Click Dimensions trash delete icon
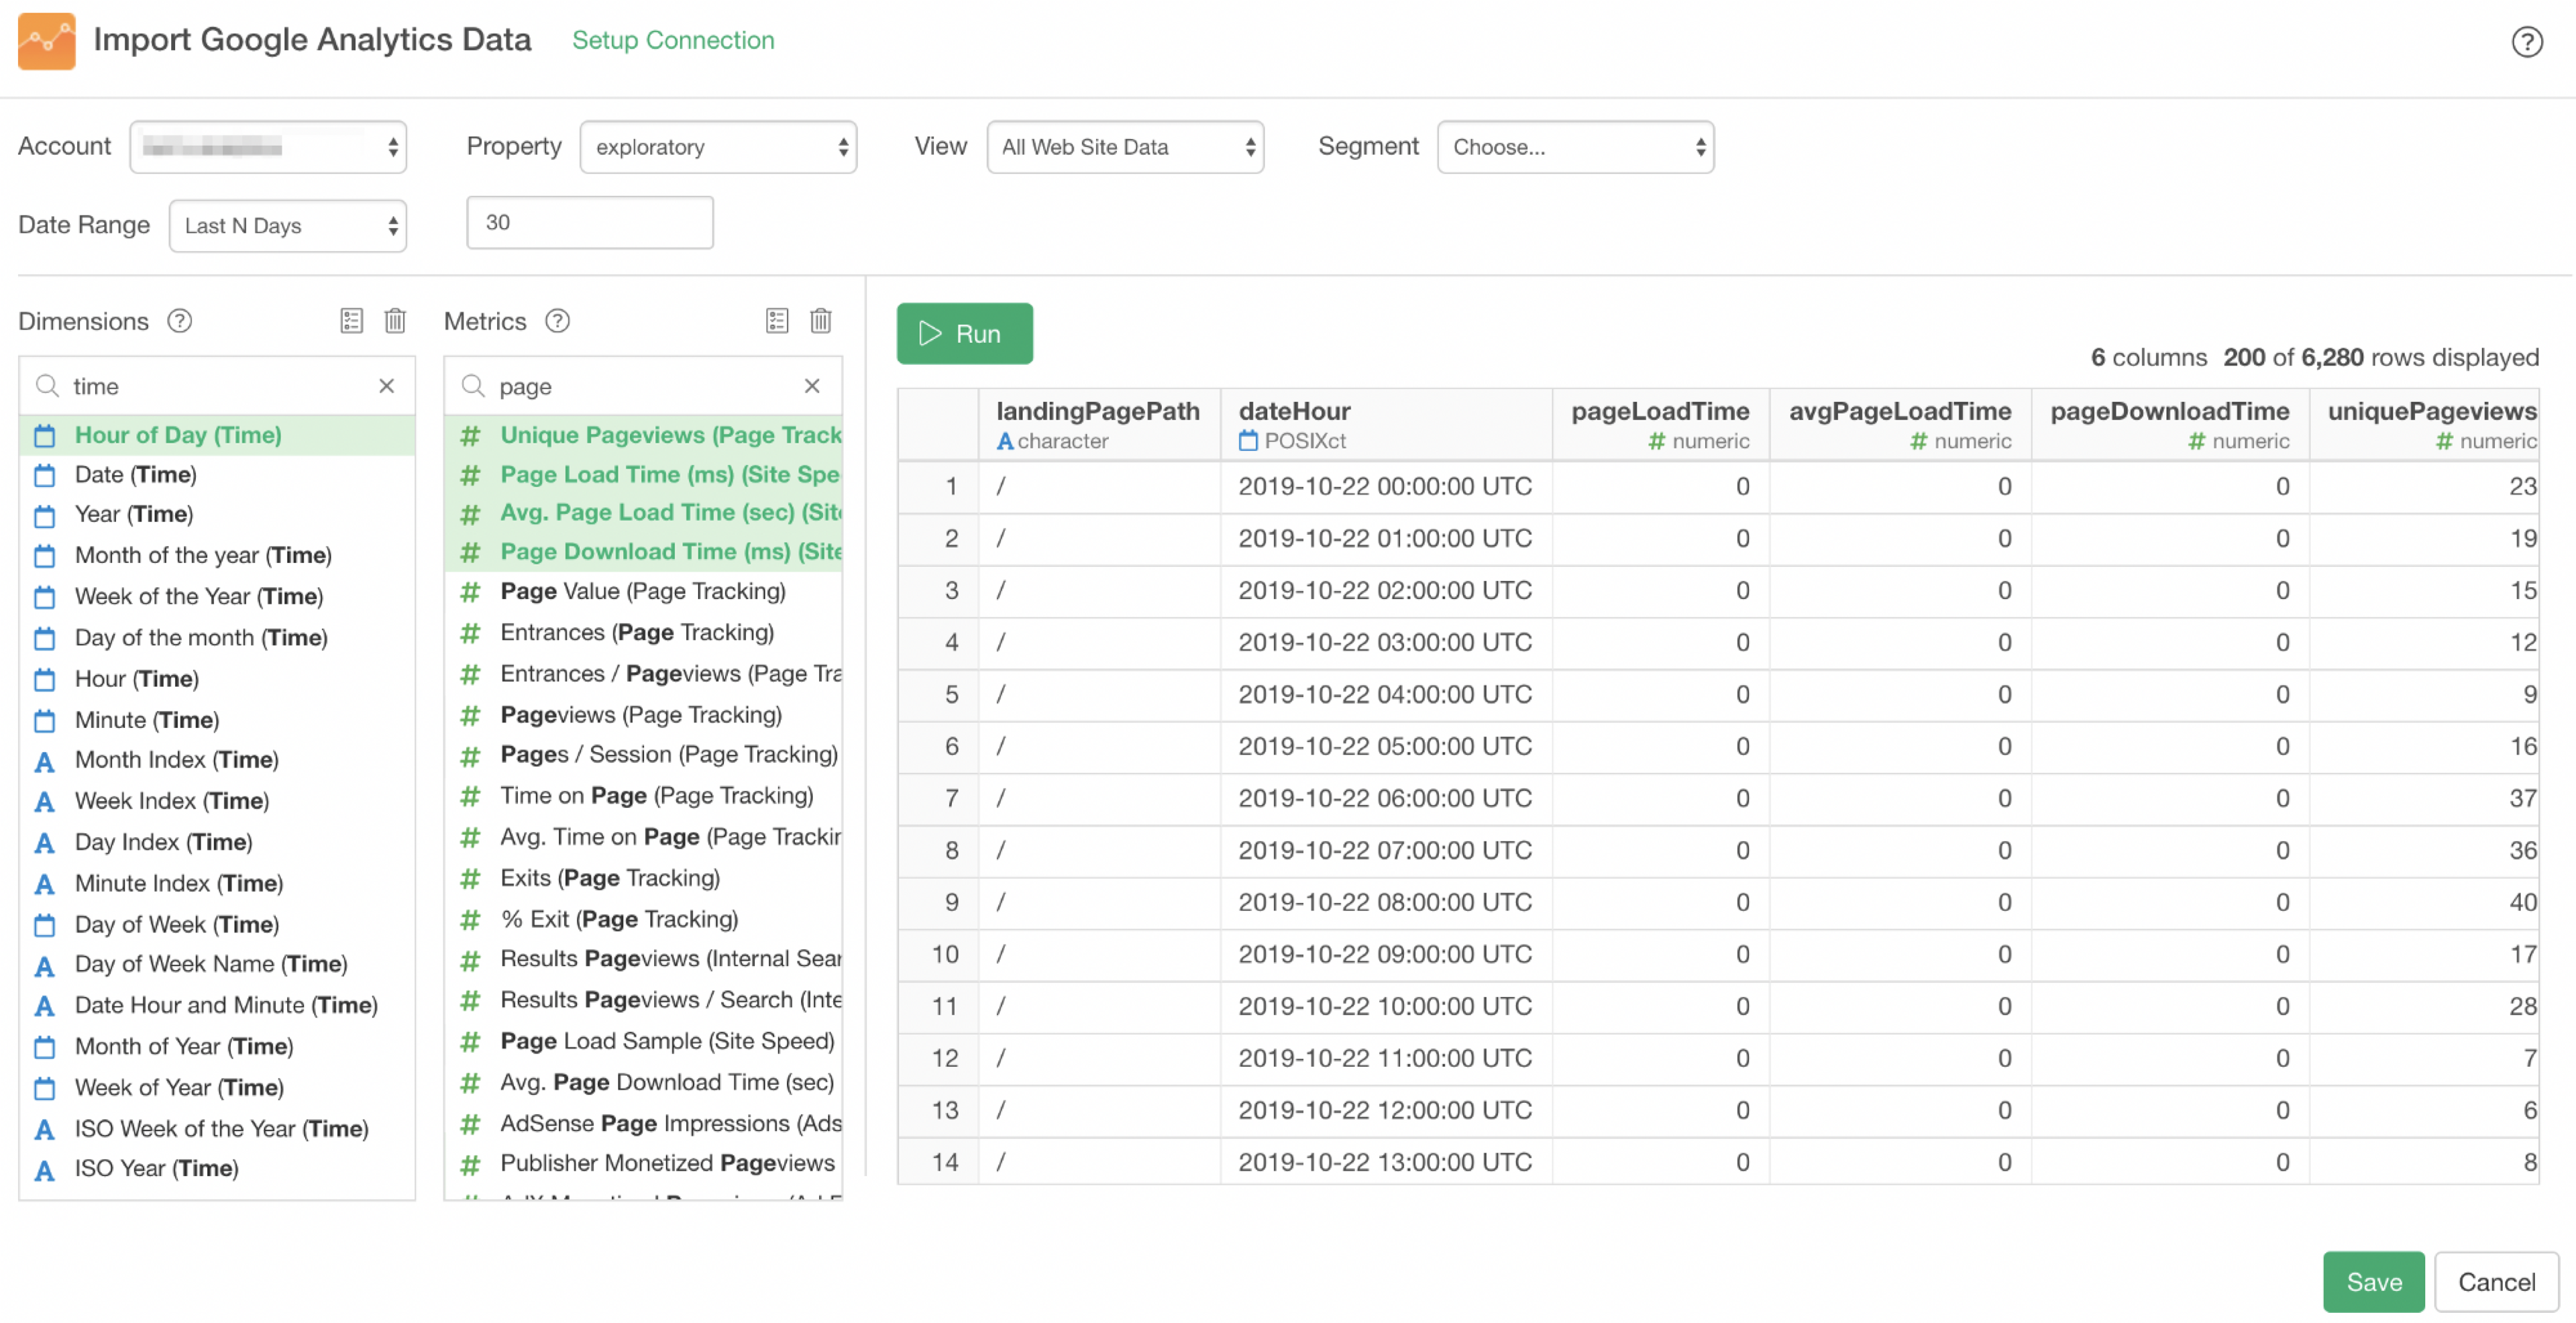 pos(395,321)
